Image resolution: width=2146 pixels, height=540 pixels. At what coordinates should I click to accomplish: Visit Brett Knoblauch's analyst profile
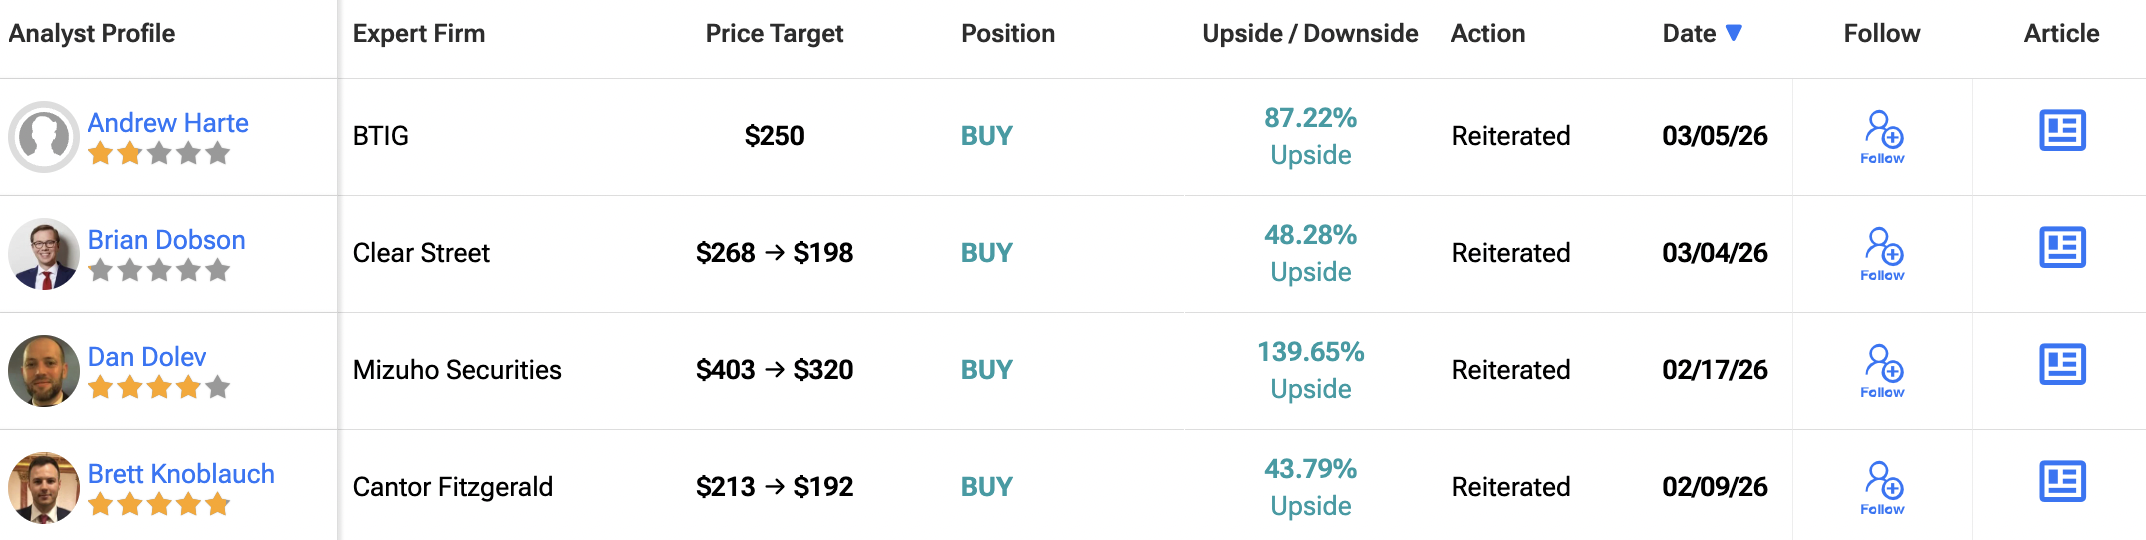point(181,474)
